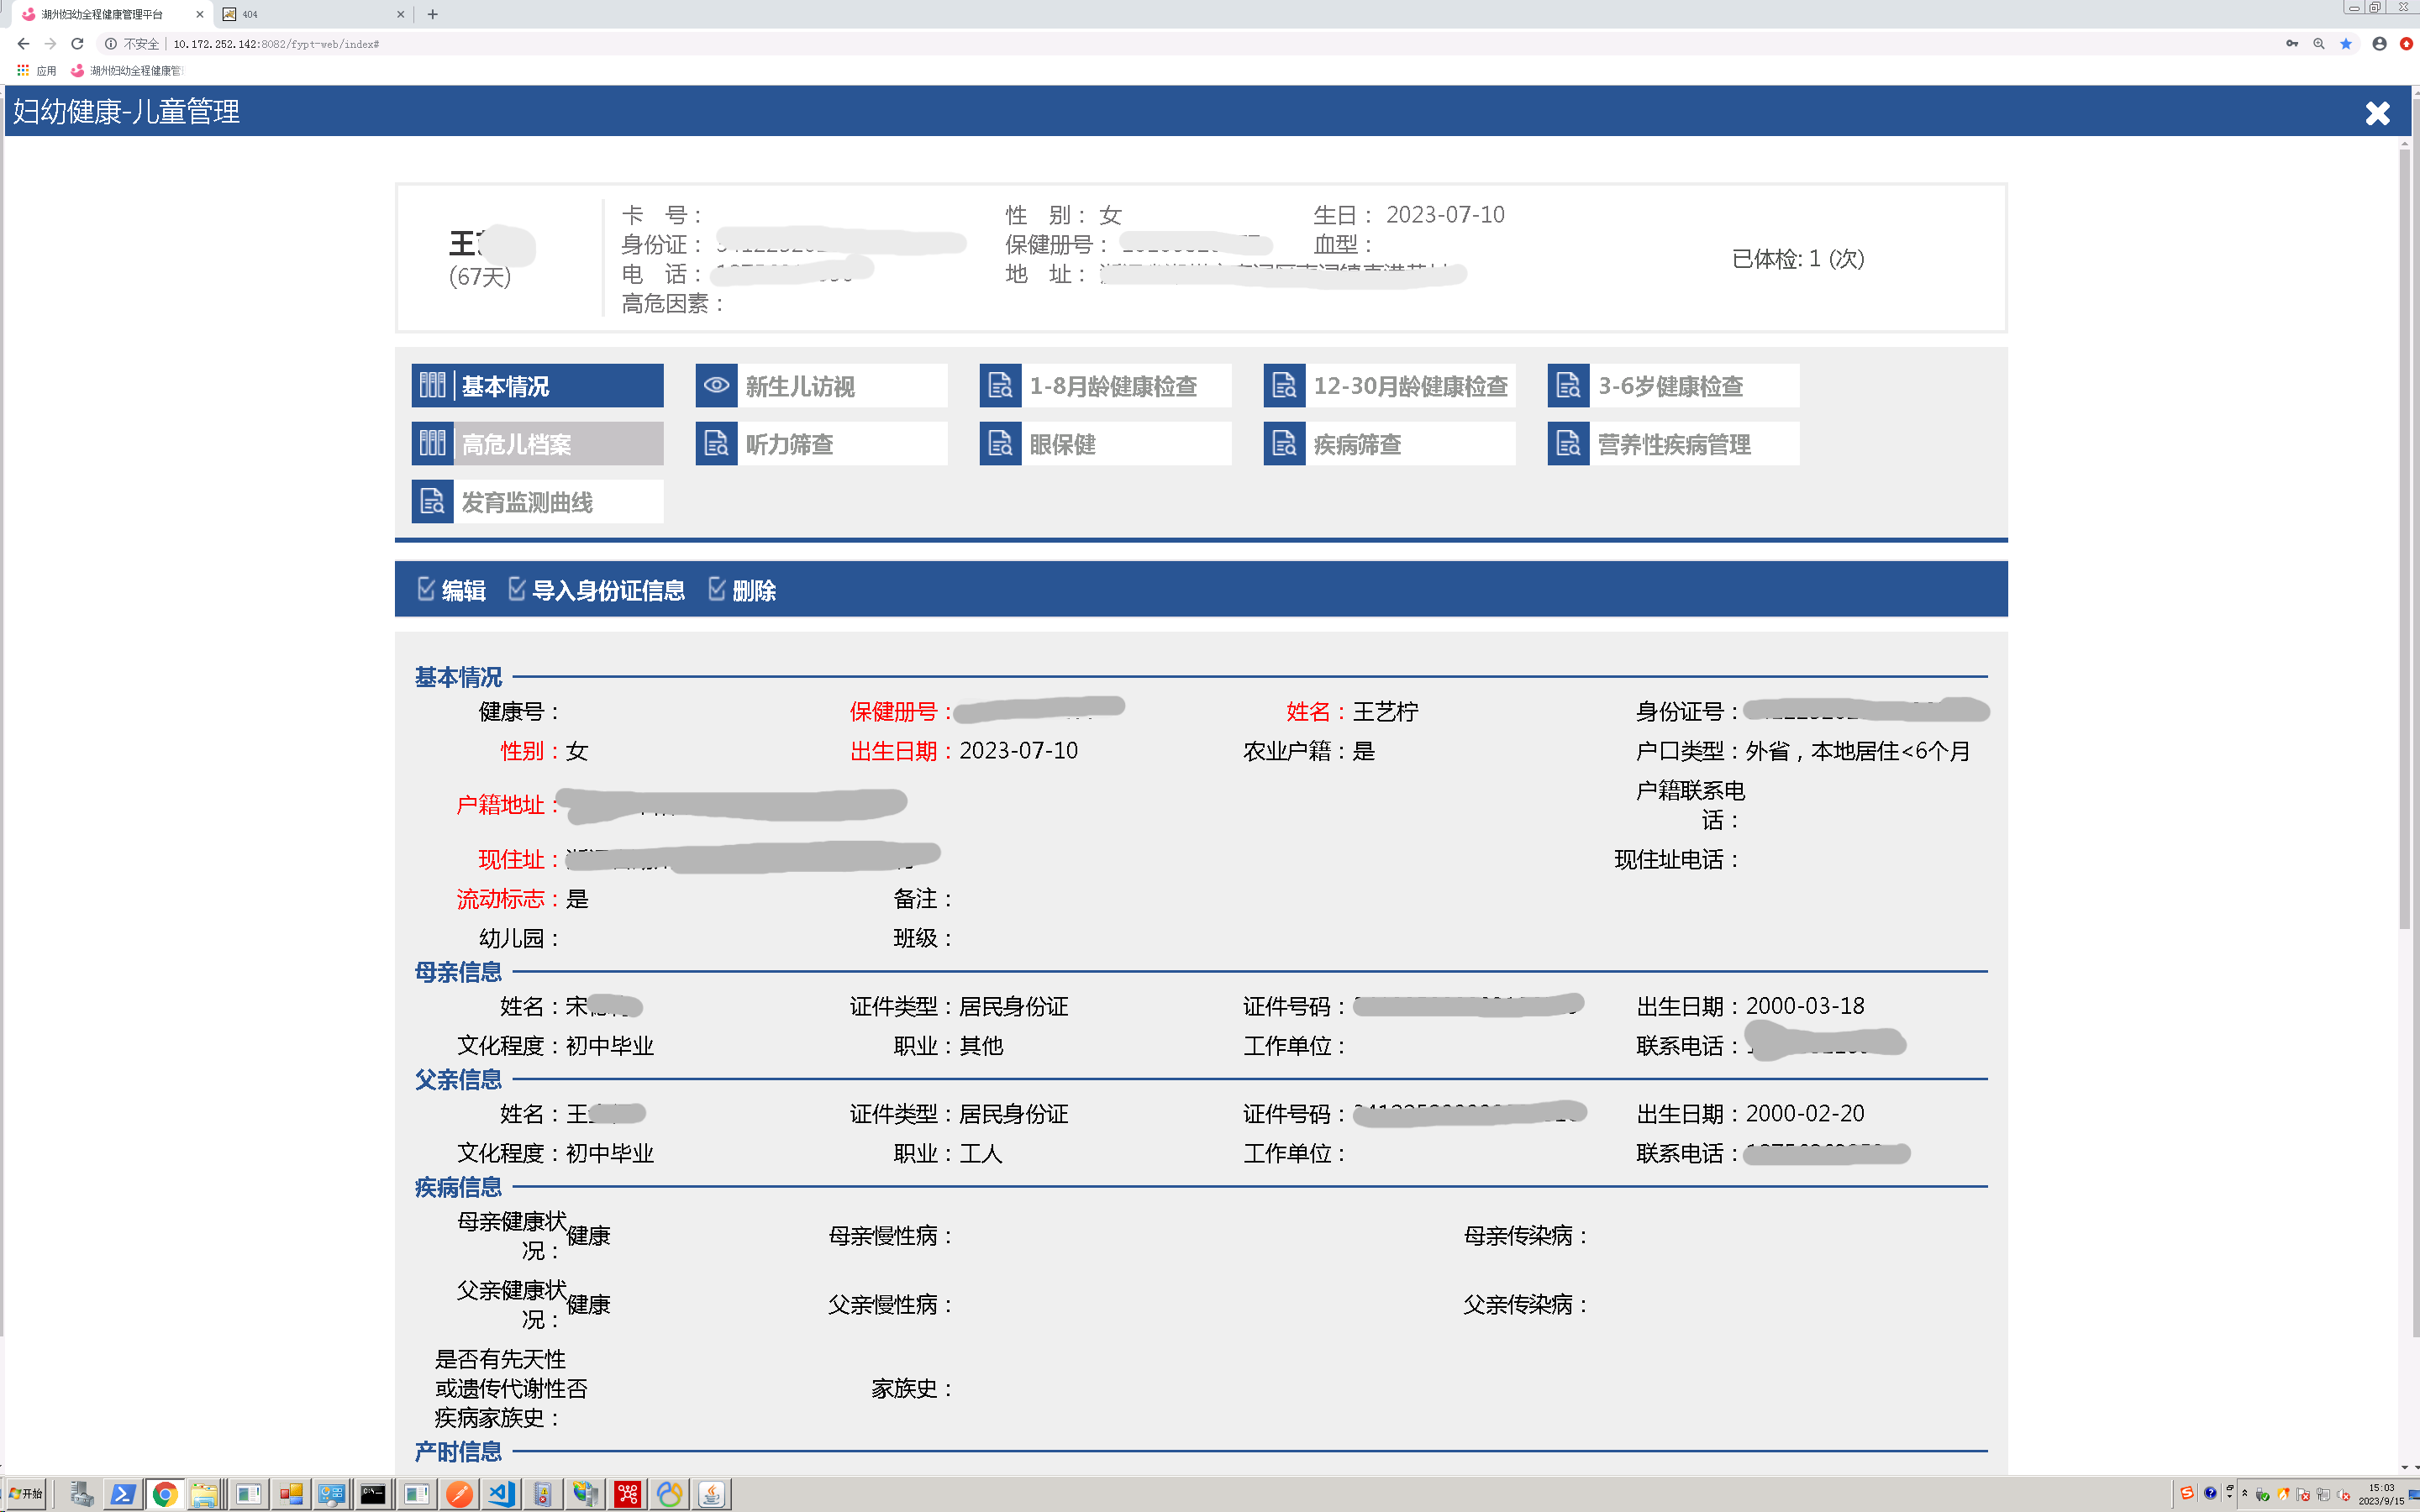2420x1512 pixels.
Task: Switch to the 3-6岁健康检查 tab
Action: pos(1673,385)
